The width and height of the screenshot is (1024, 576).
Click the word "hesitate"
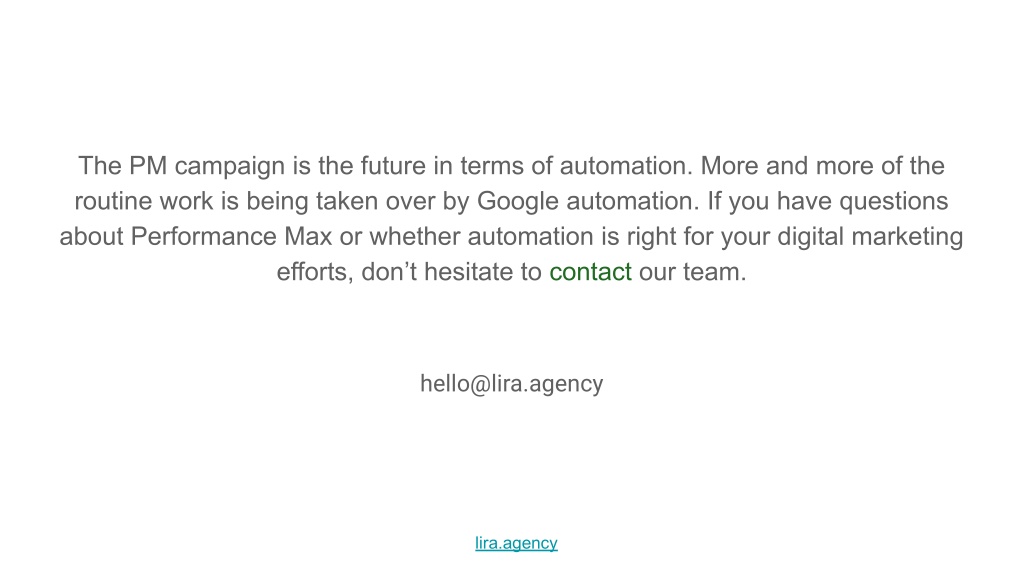click(468, 272)
